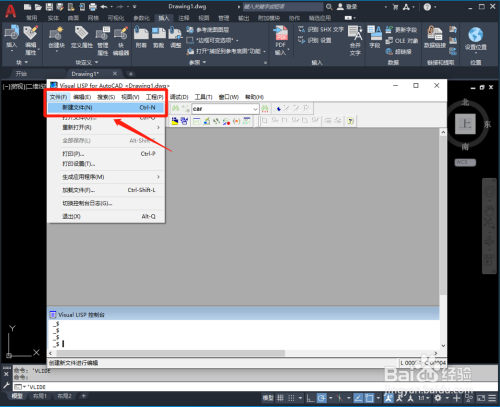Click the WCS label under the view cube
The image size is (500, 407).
coord(465,162)
